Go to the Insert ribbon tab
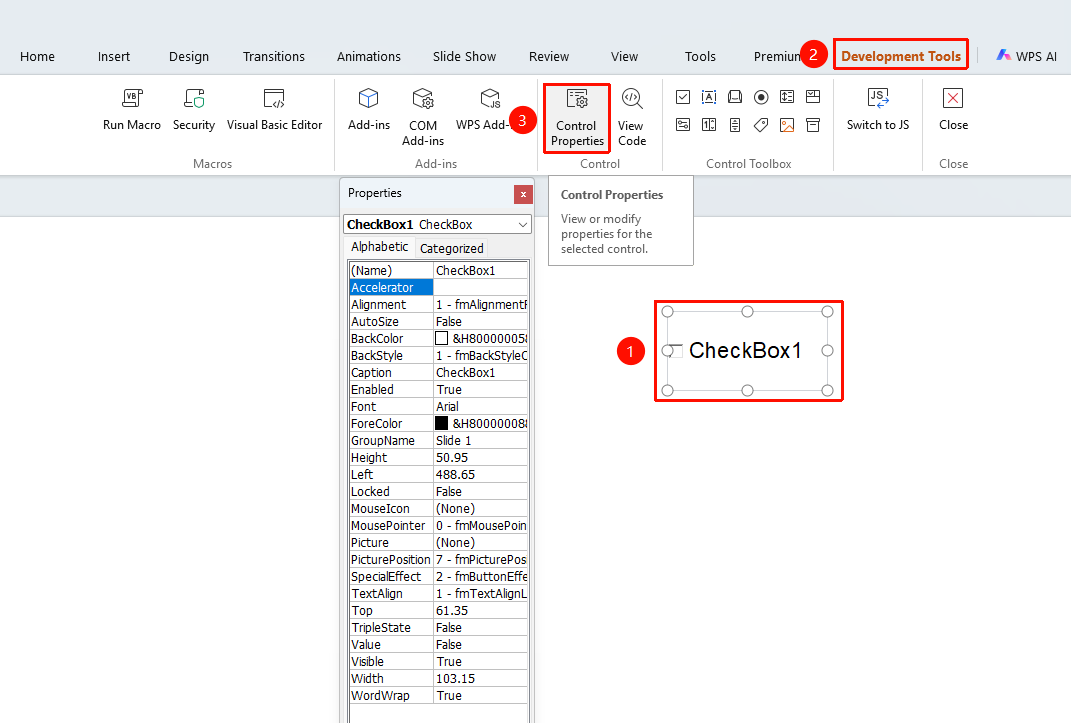This screenshot has height=723, width=1071. [113, 57]
